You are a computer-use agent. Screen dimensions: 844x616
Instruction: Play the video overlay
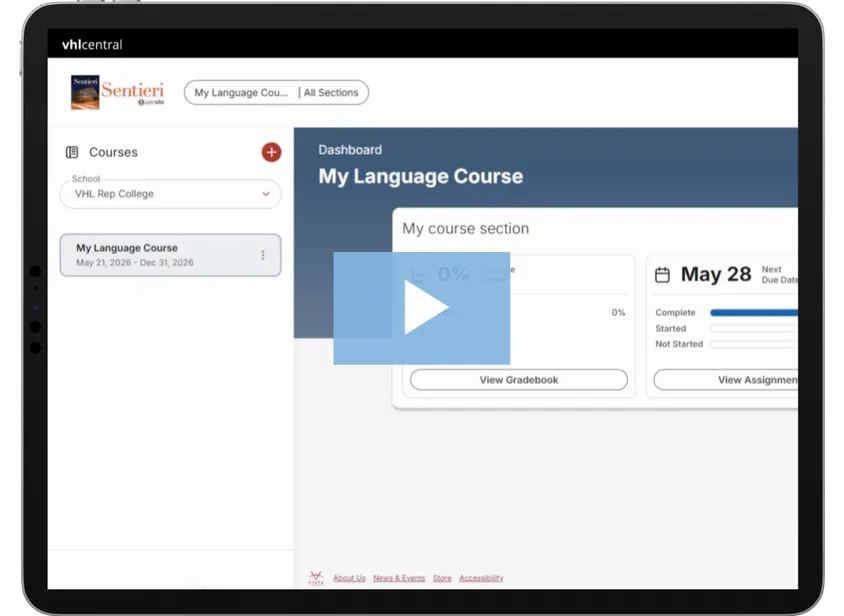click(x=421, y=308)
